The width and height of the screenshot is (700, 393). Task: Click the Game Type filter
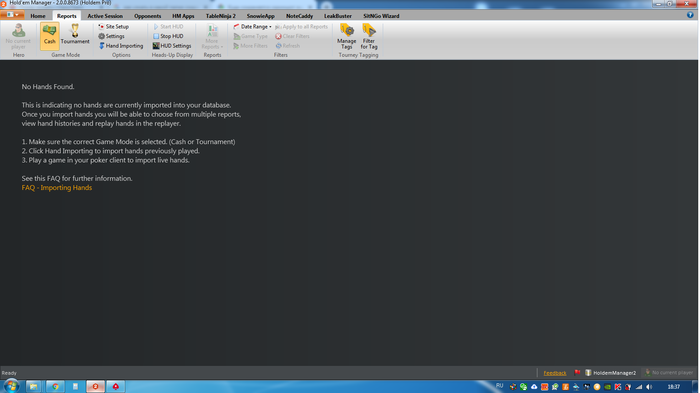250,36
